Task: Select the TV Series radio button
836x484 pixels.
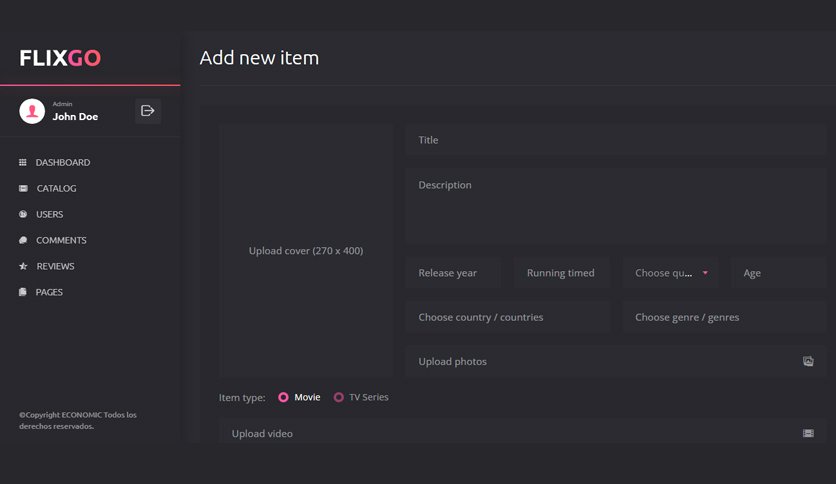Action: coord(339,397)
